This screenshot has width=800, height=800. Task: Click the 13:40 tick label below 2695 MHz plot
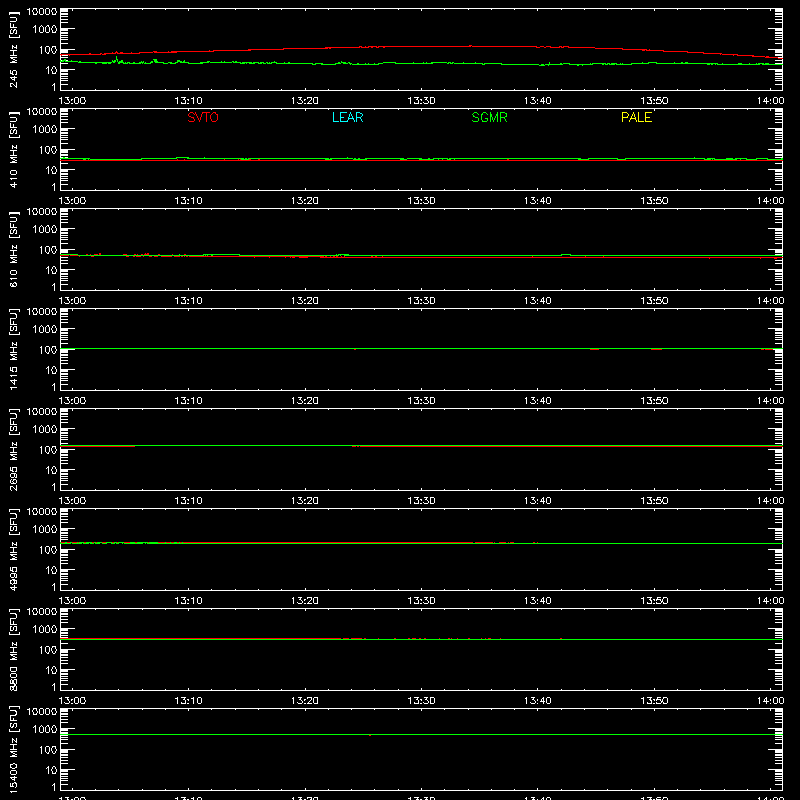pyautogui.click(x=538, y=501)
